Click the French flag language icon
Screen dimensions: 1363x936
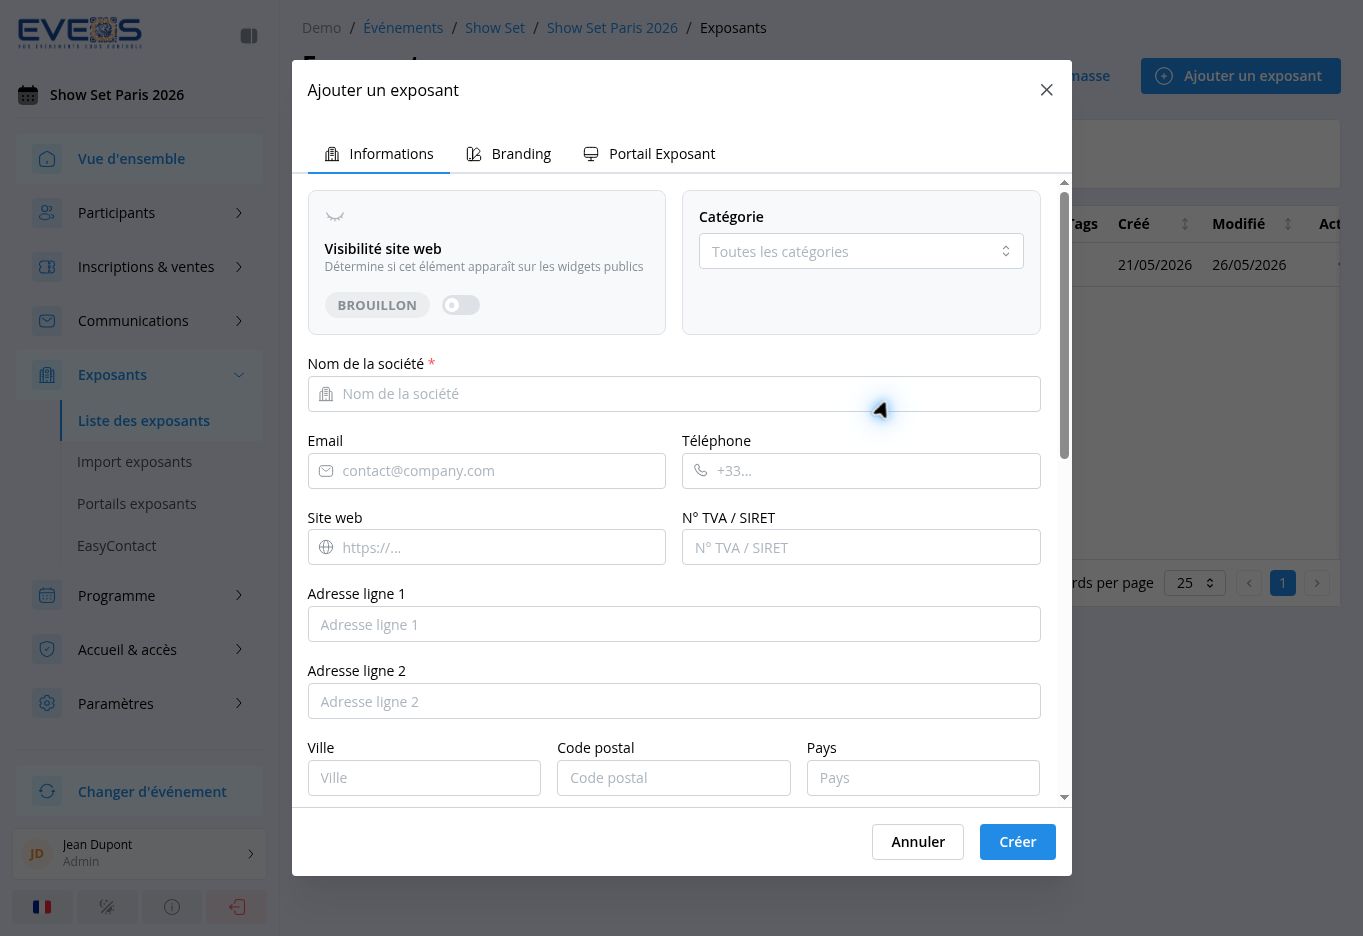click(42, 907)
